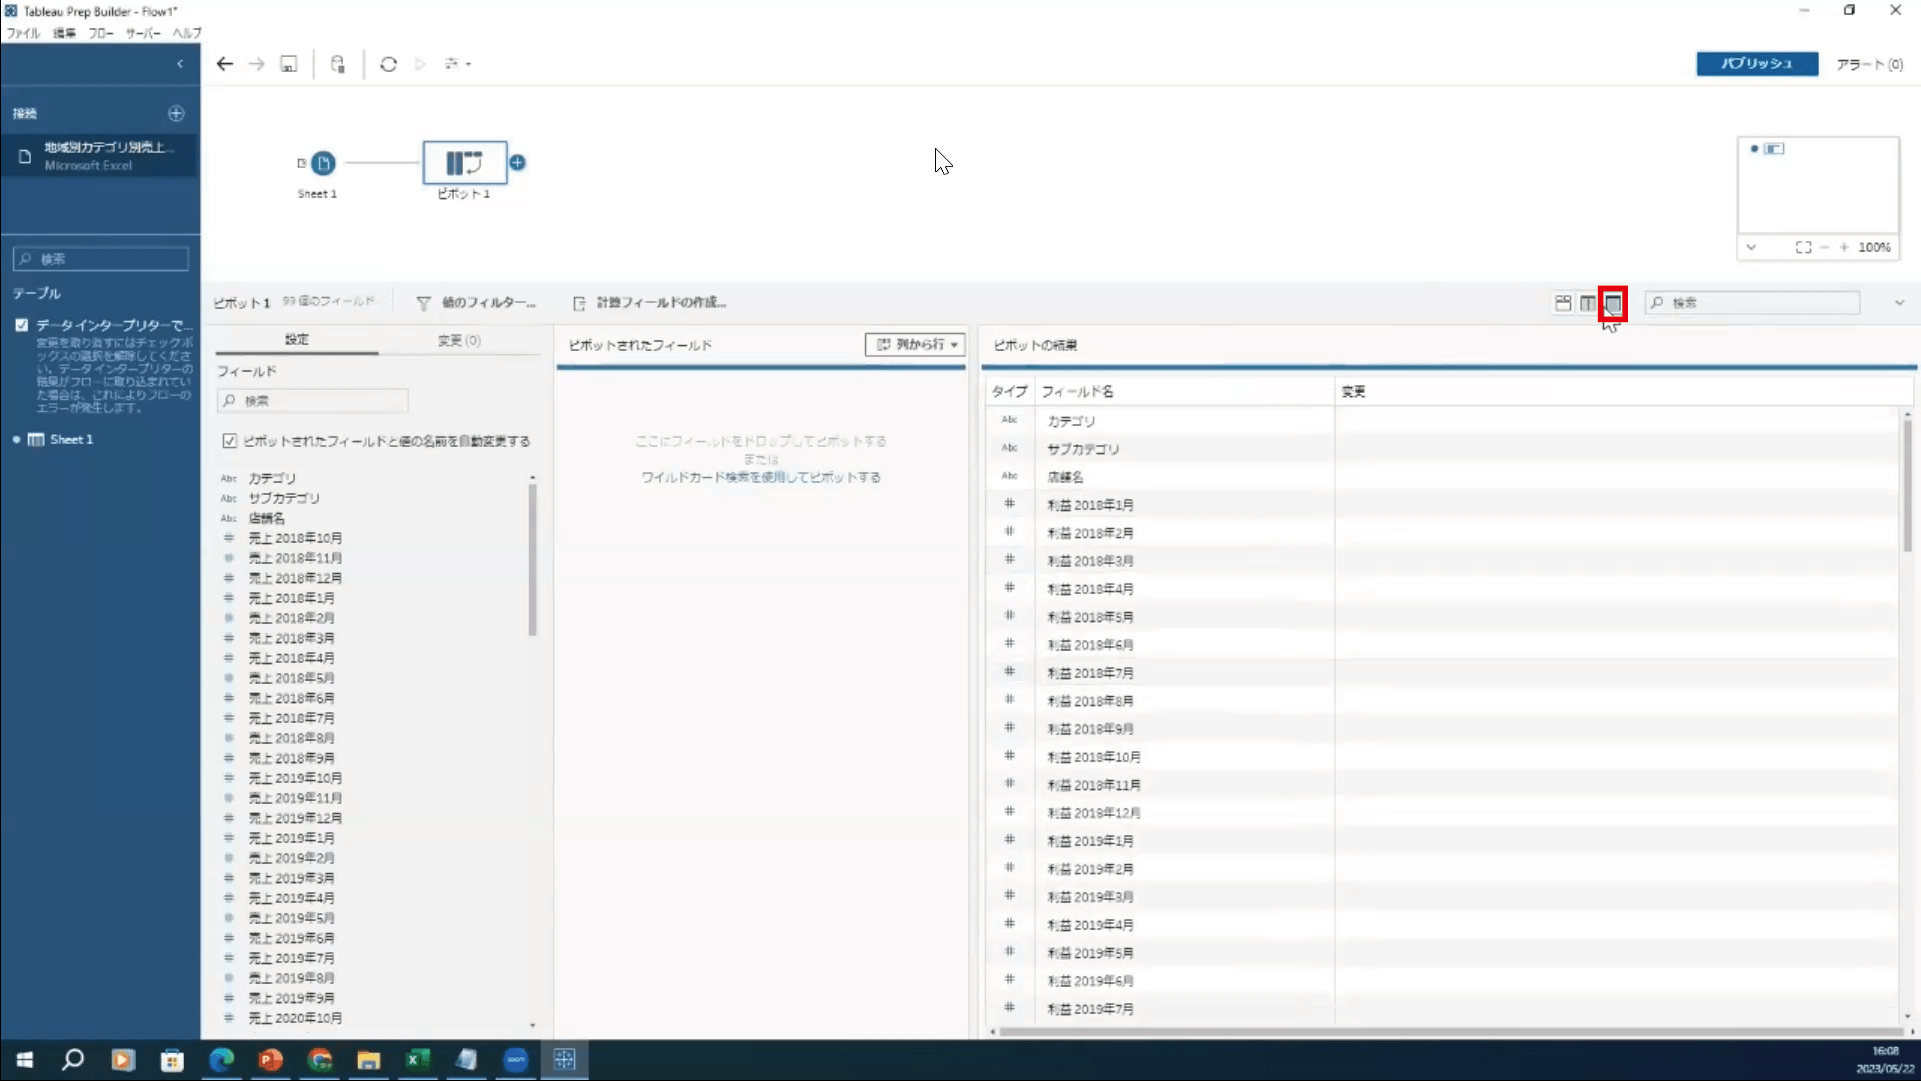This screenshot has width=1921, height=1081.
Task: Select 売上 2020年10月 field
Action: point(295,1018)
